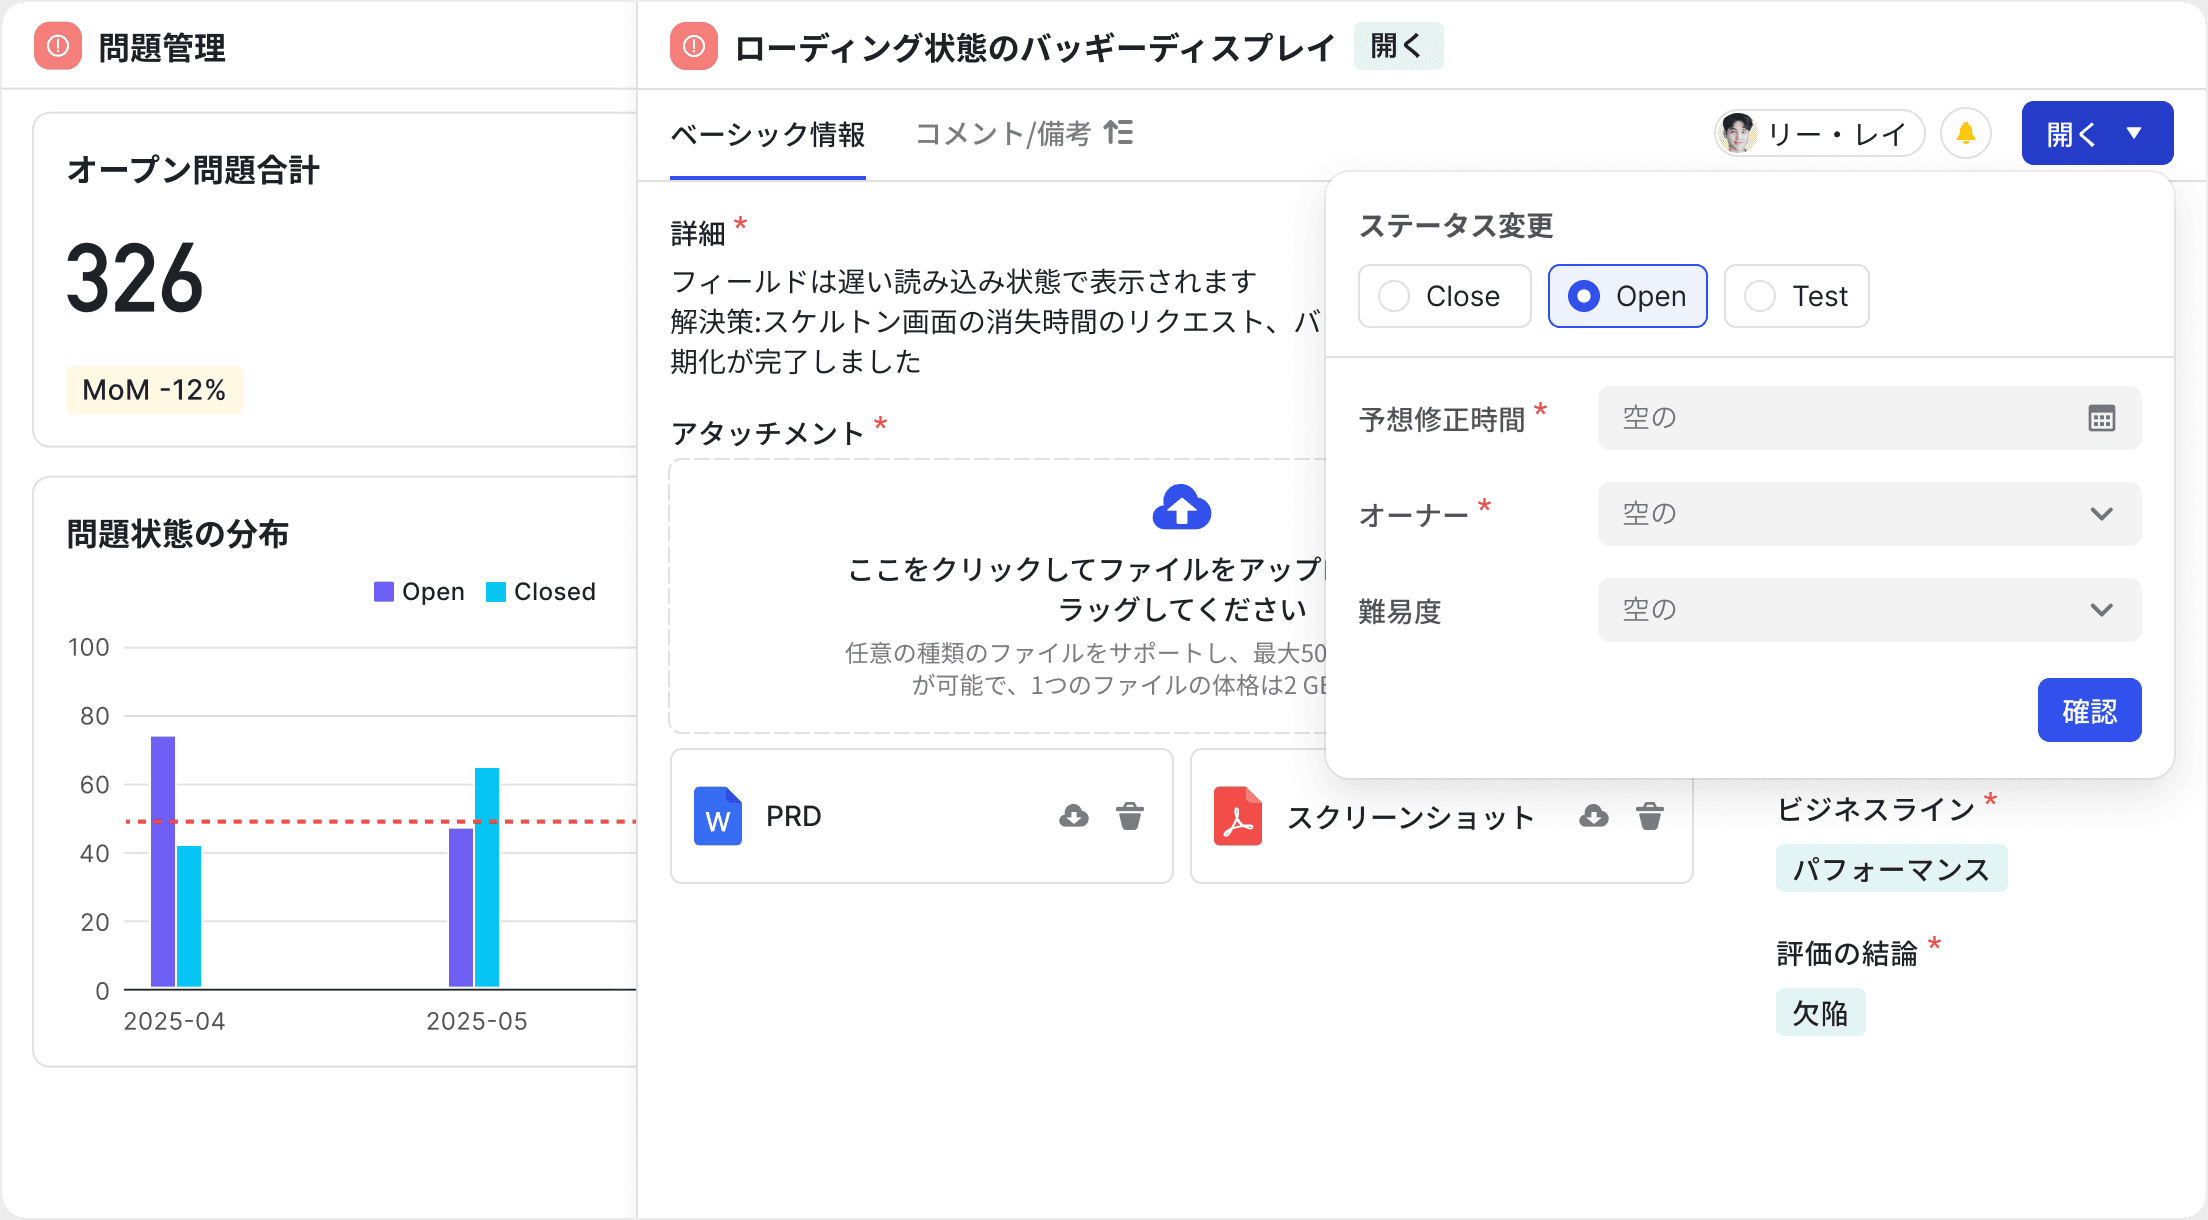The image size is (2208, 1220).
Task: Click the issue alert icon beside 問題管理
Action: 57,46
